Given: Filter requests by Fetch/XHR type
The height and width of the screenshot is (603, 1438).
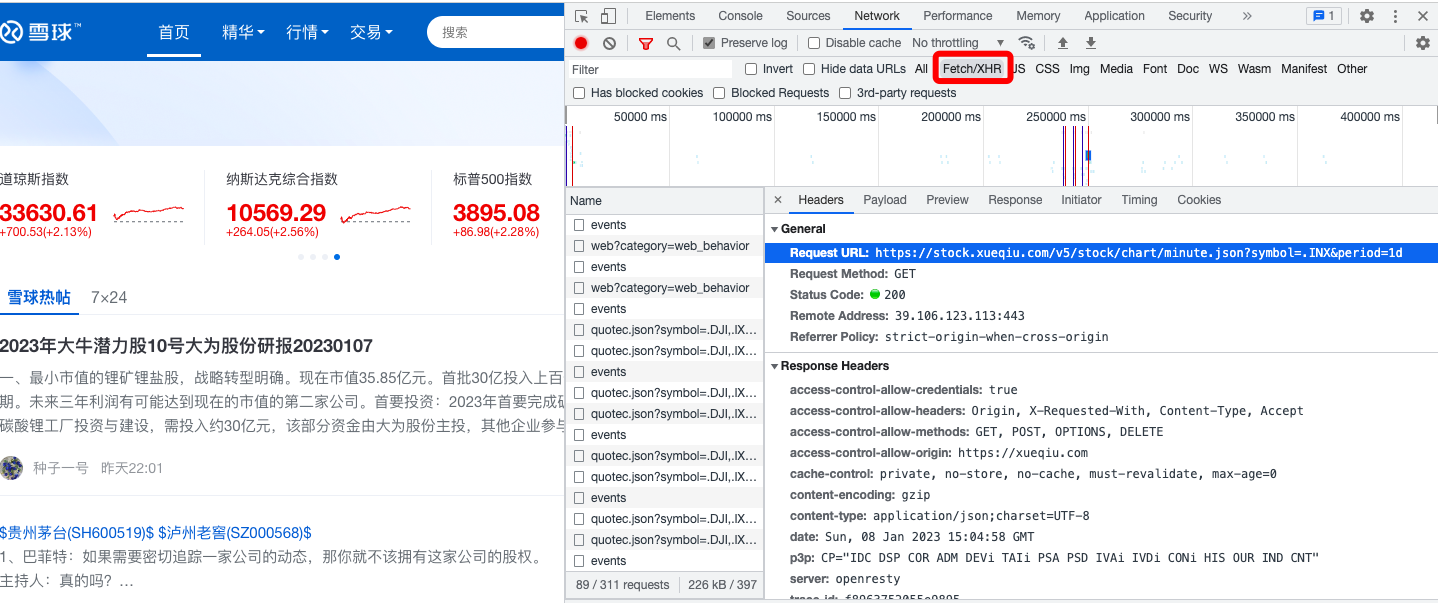Looking at the screenshot, I should 972,69.
